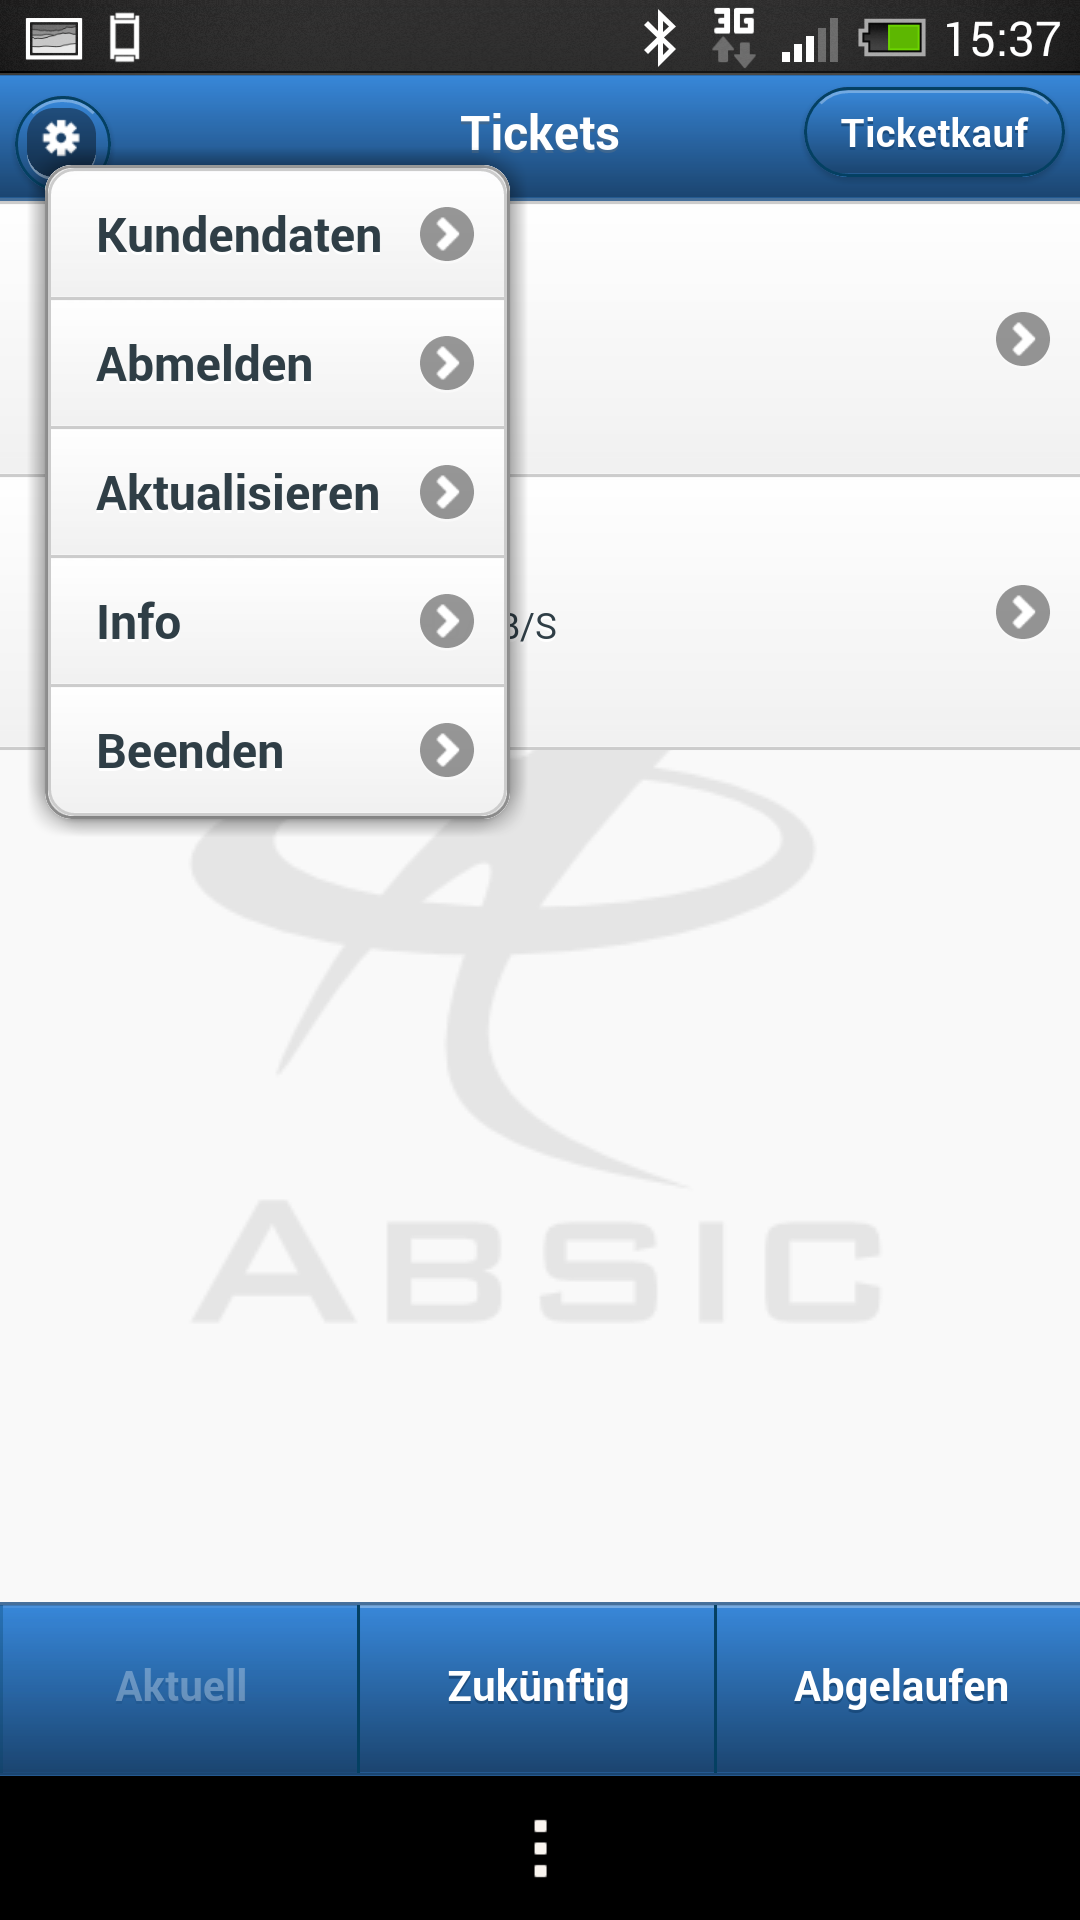Hit the arrow icon beside Beenden
The height and width of the screenshot is (1920, 1080).
coord(446,750)
